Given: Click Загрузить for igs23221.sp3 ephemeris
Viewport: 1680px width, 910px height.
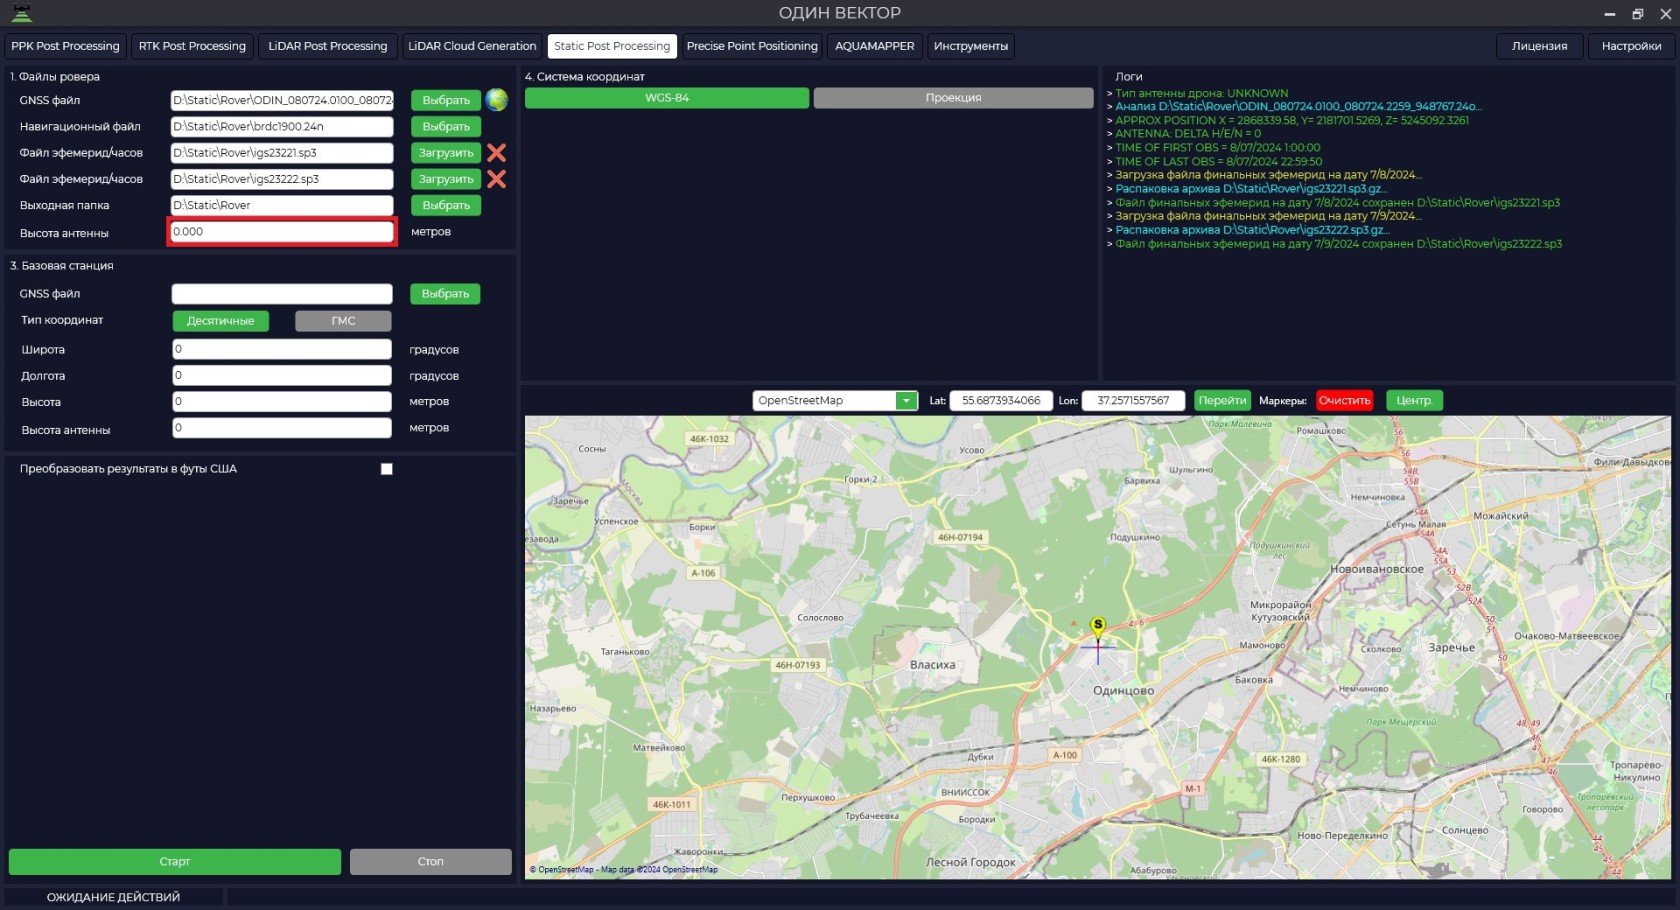Looking at the screenshot, I should click(446, 153).
